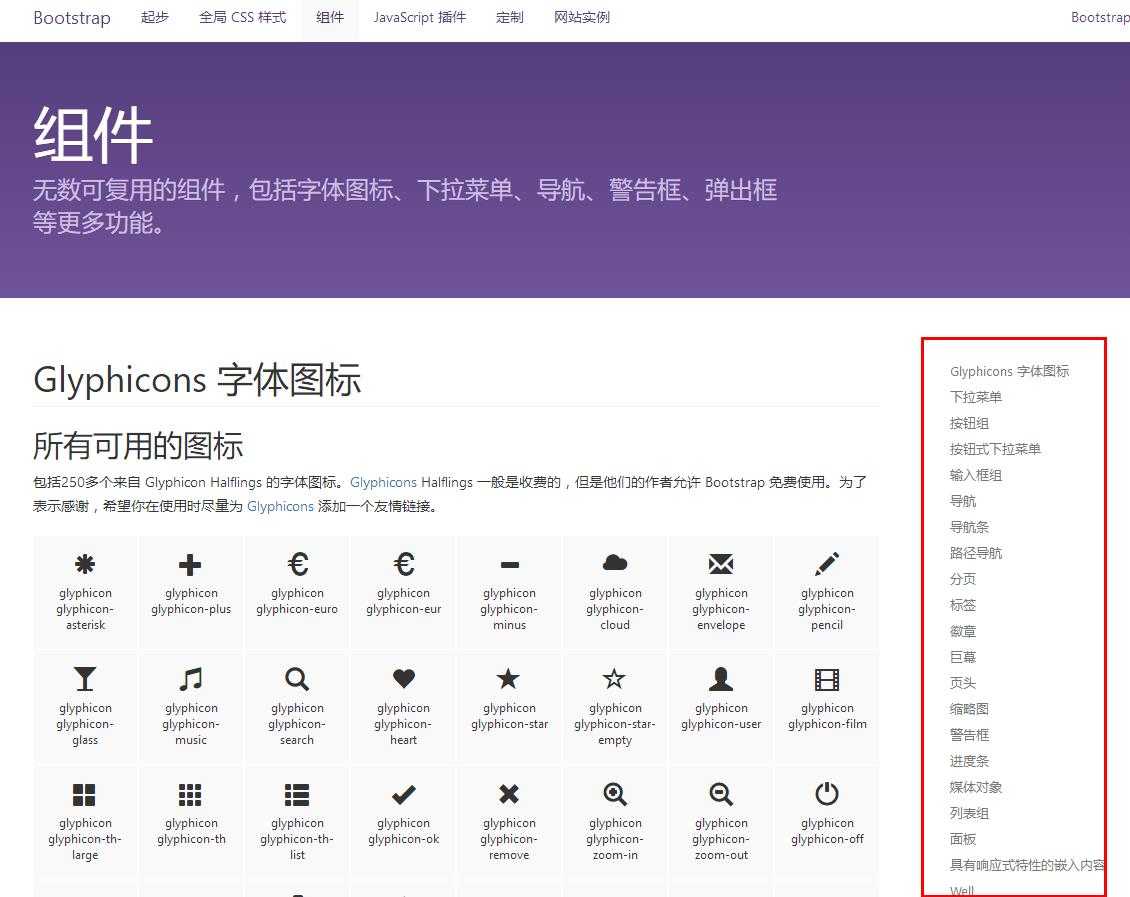
Task: Click the glyphicon-th small grid icon
Action: [x=190, y=794]
